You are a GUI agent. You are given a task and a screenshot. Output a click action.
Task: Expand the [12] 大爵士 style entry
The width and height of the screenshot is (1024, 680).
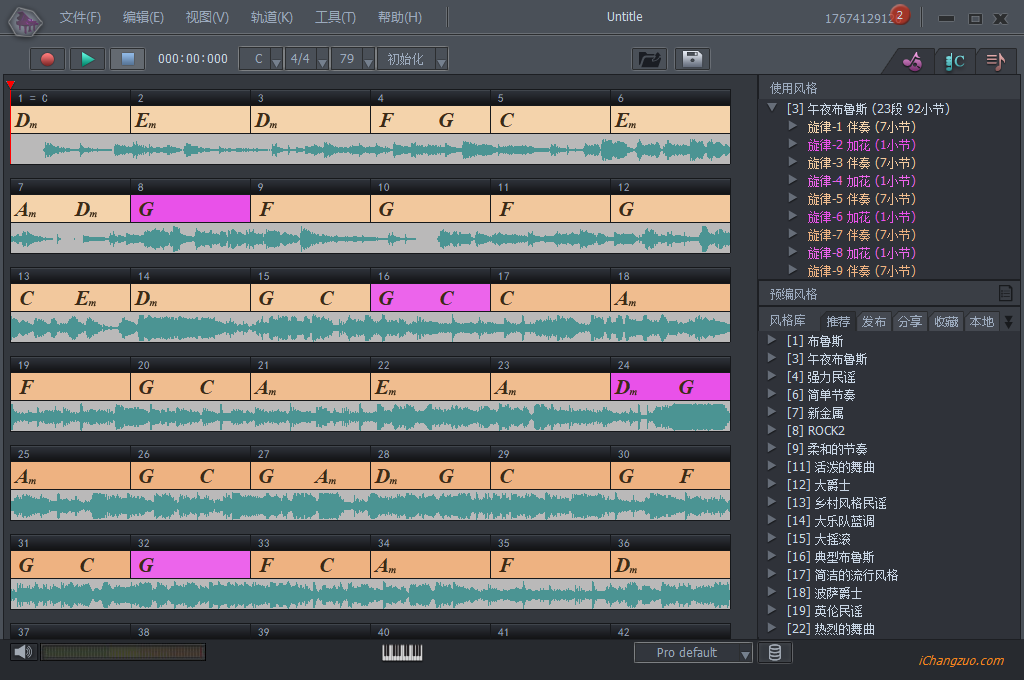click(772, 485)
